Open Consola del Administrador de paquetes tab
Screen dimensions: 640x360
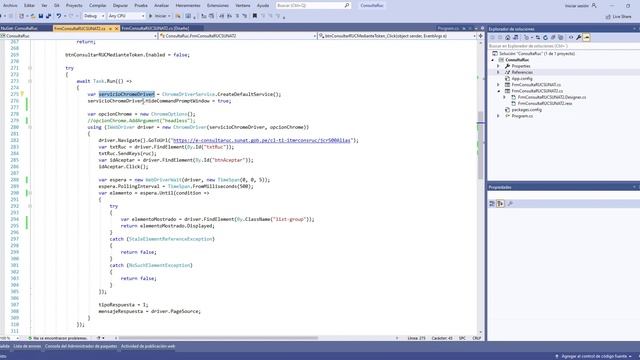point(81,346)
